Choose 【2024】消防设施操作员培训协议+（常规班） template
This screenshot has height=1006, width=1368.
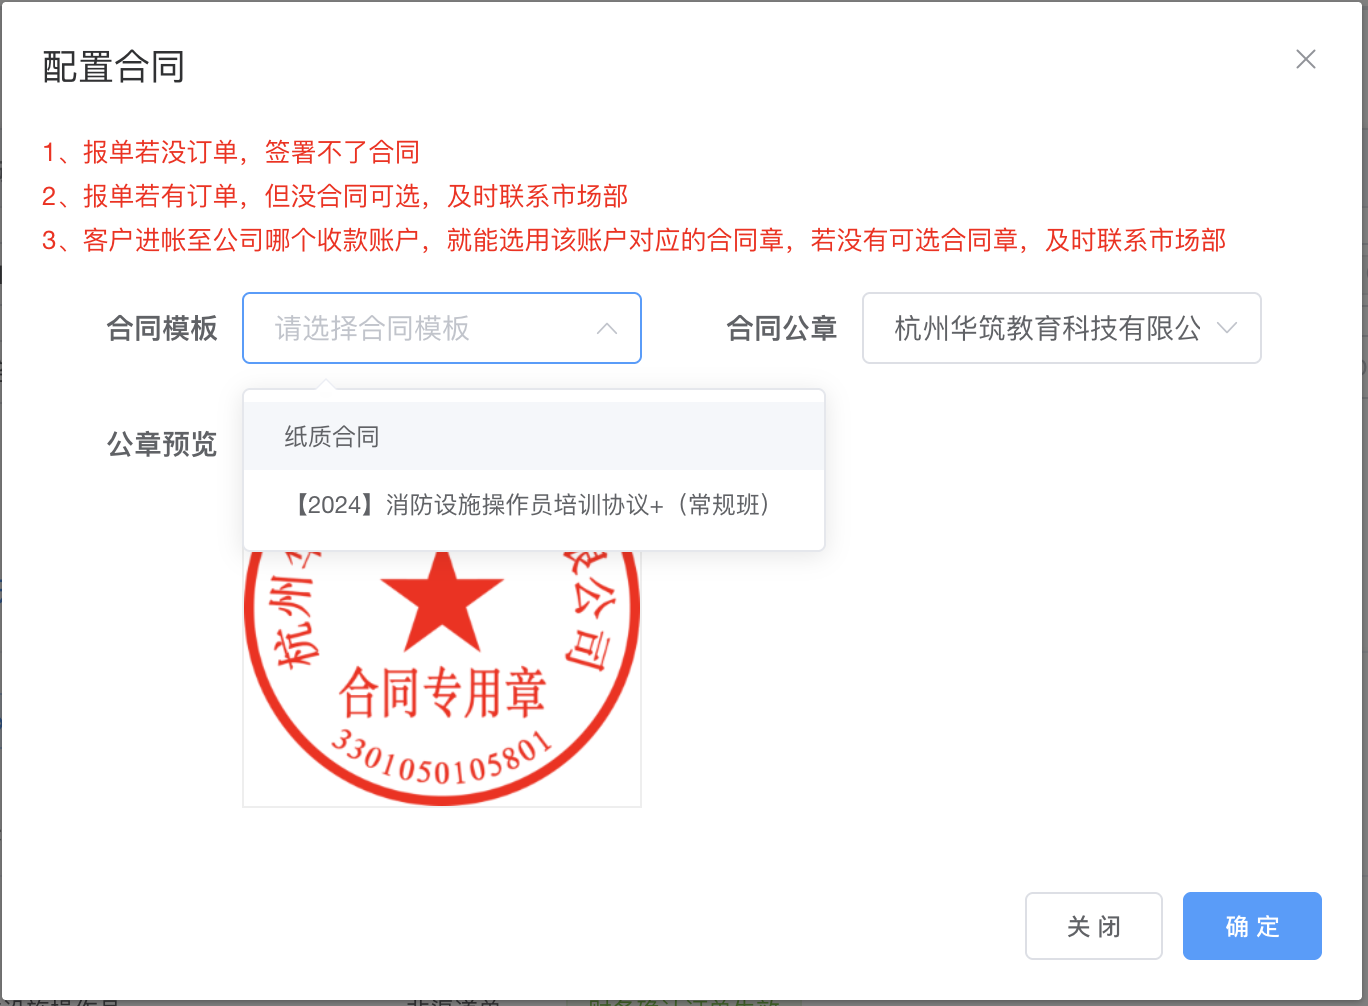click(x=530, y=505)
